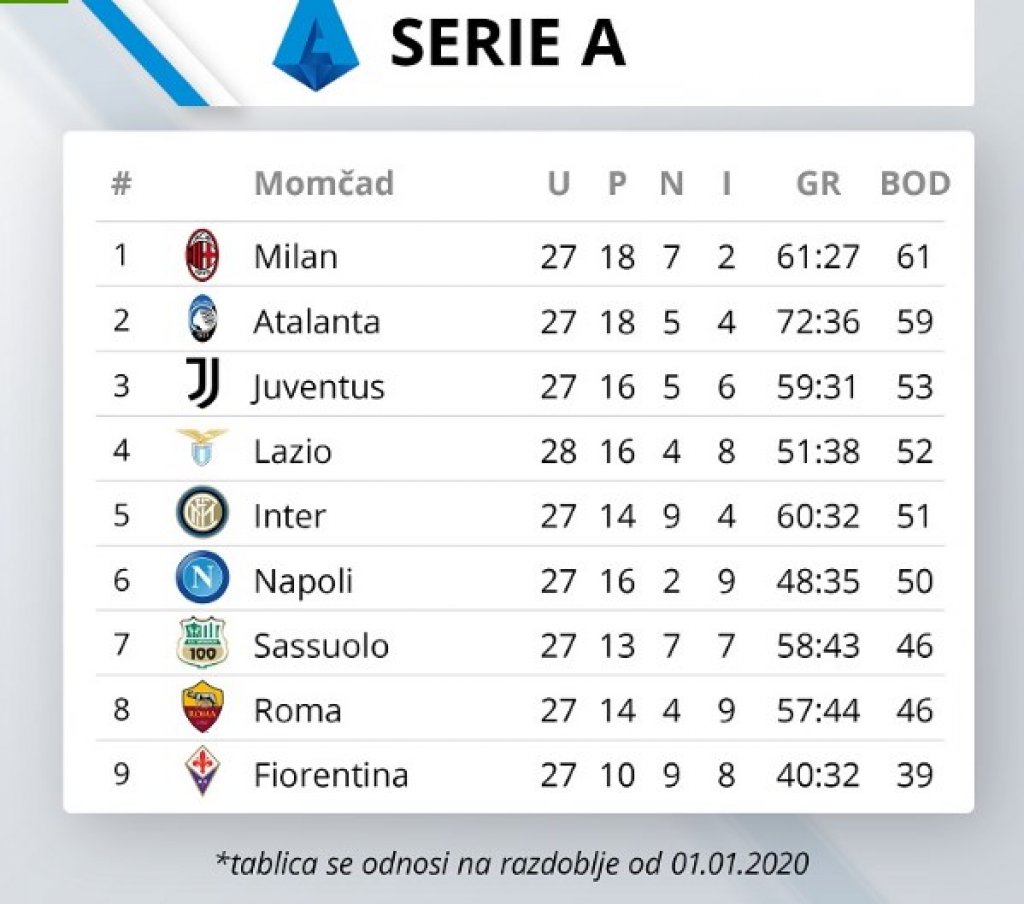Select the Fiorentina team name
This screenshot has width=1024, height=904.
[x=331, y=775]
